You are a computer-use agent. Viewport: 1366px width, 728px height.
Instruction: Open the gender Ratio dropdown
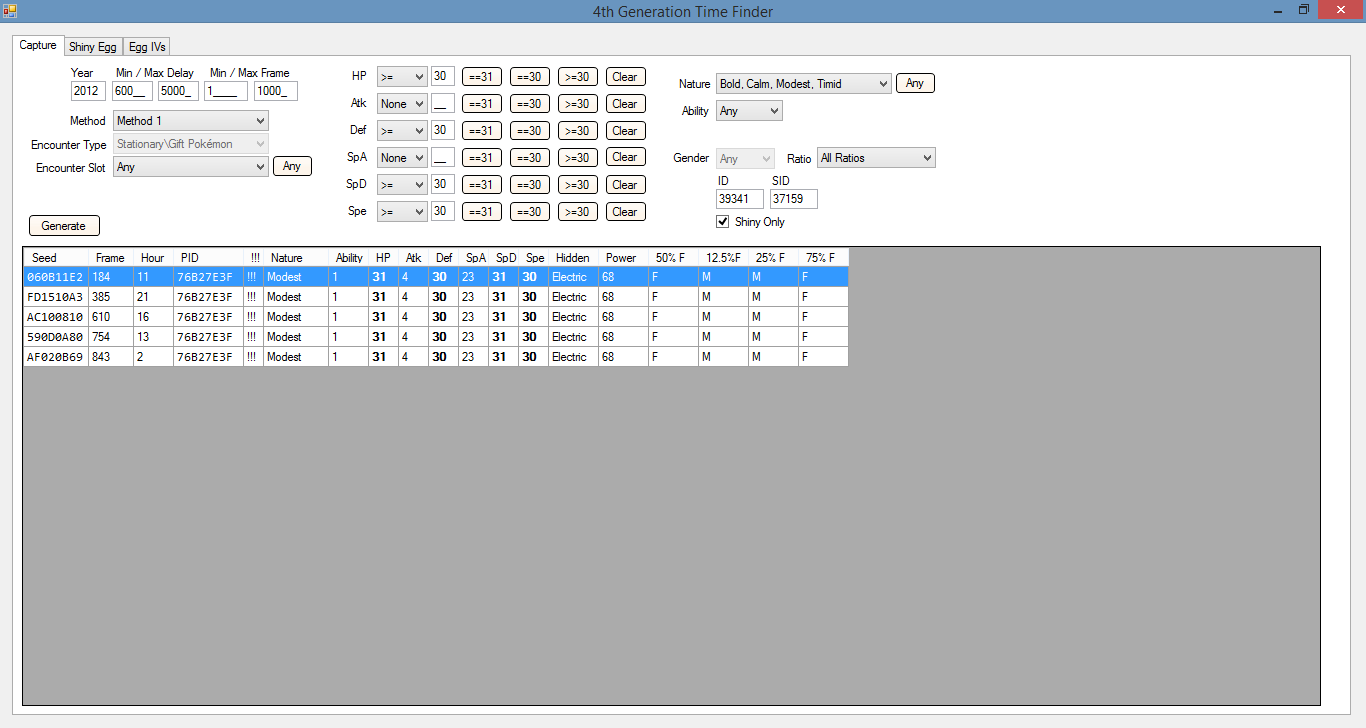[x=876, y=158]
